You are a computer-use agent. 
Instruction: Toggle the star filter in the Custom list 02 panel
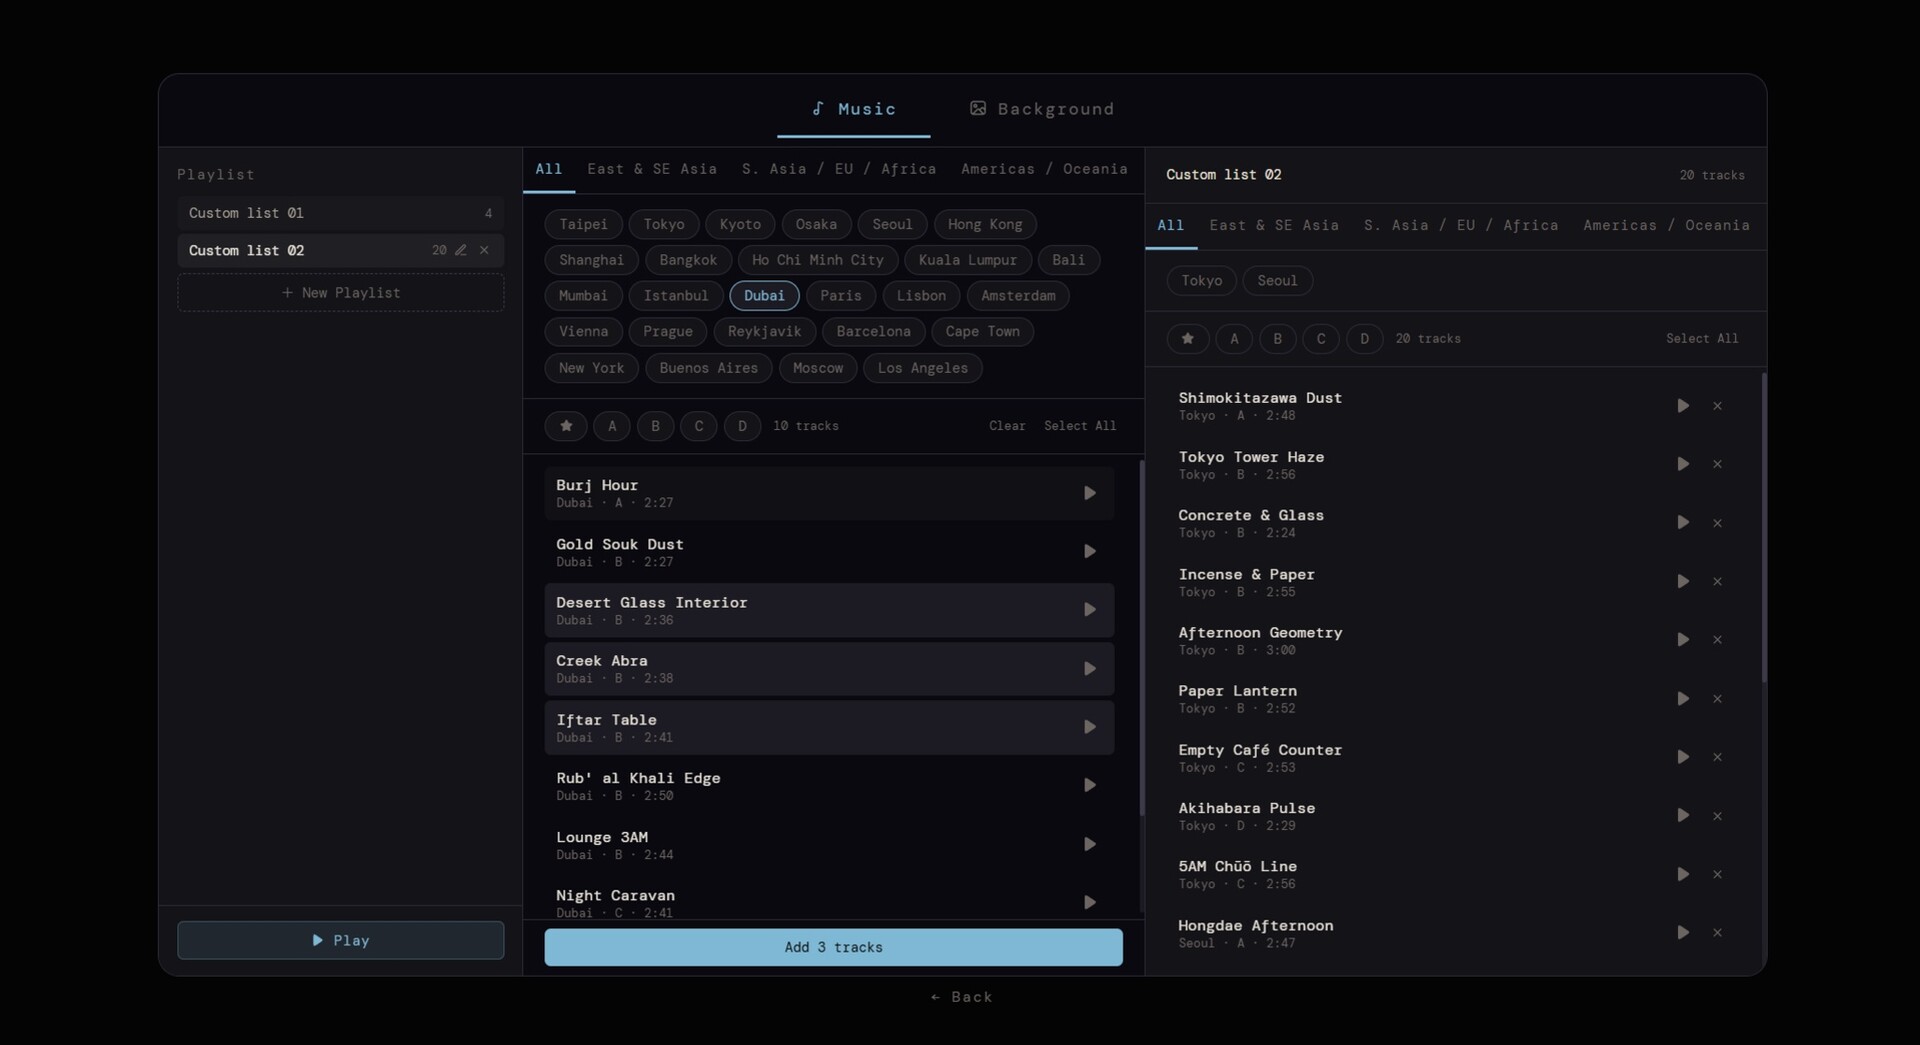click(1187, 339)
